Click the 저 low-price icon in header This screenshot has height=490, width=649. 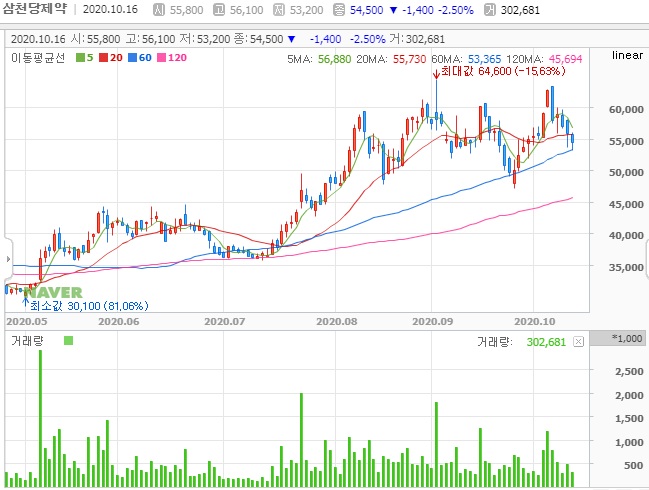(x=279, y=10)
